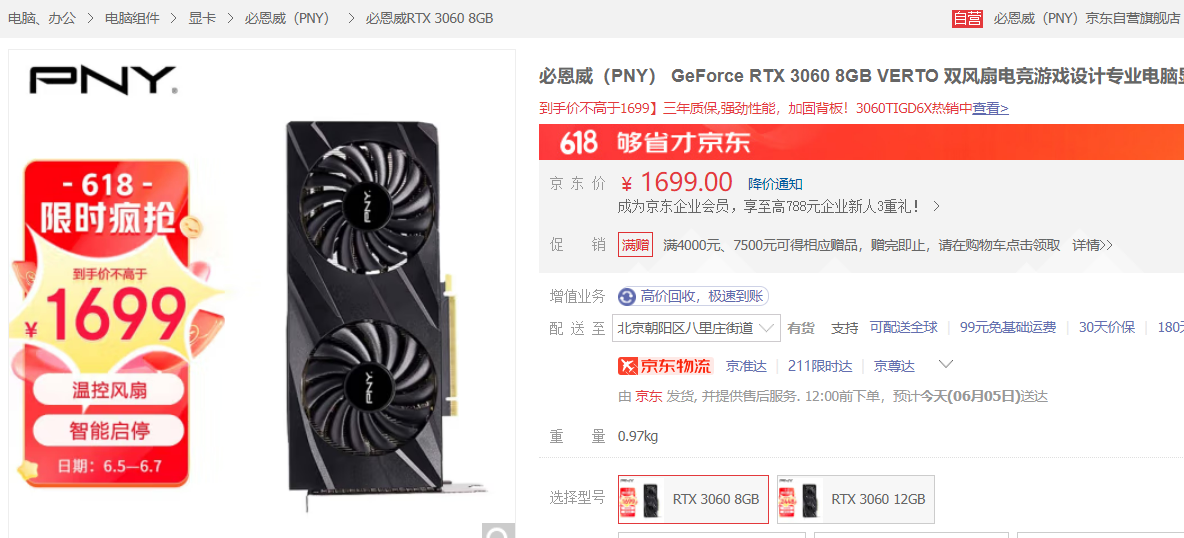Click the recycle icon beside 高价回收

pos(627,296)
